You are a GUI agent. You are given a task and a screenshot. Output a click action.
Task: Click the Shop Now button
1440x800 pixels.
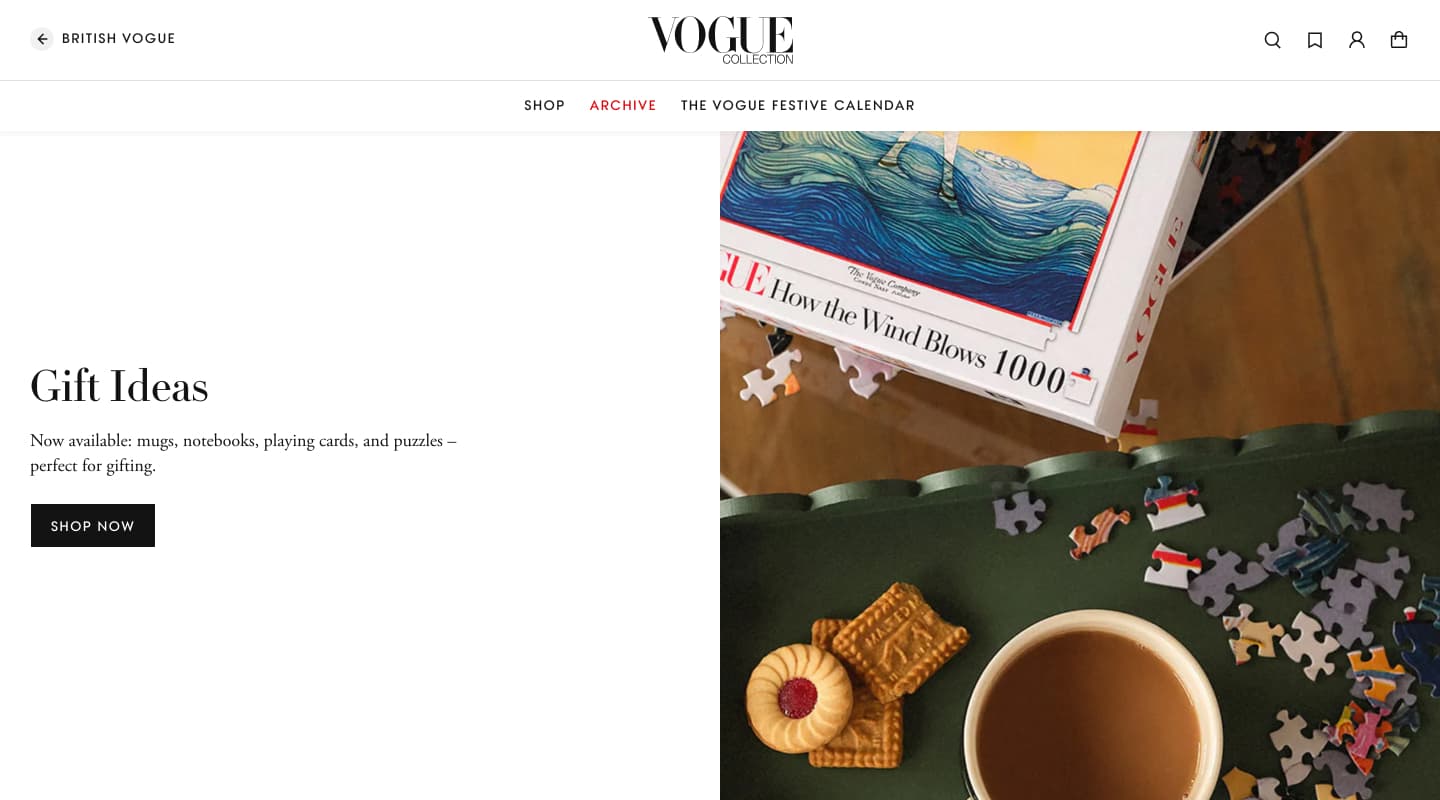93,526
